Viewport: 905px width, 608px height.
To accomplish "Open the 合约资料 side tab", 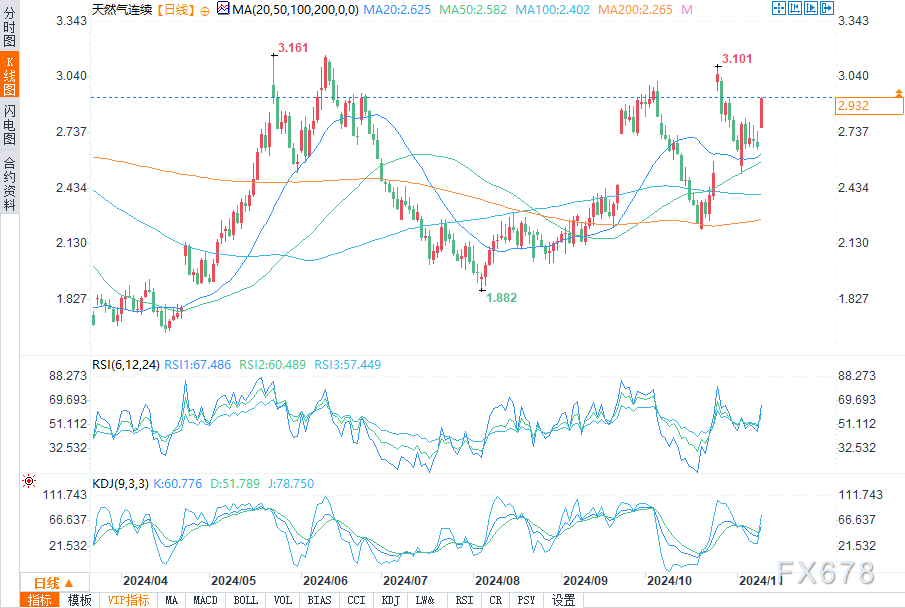I will [x=9, y=183].
